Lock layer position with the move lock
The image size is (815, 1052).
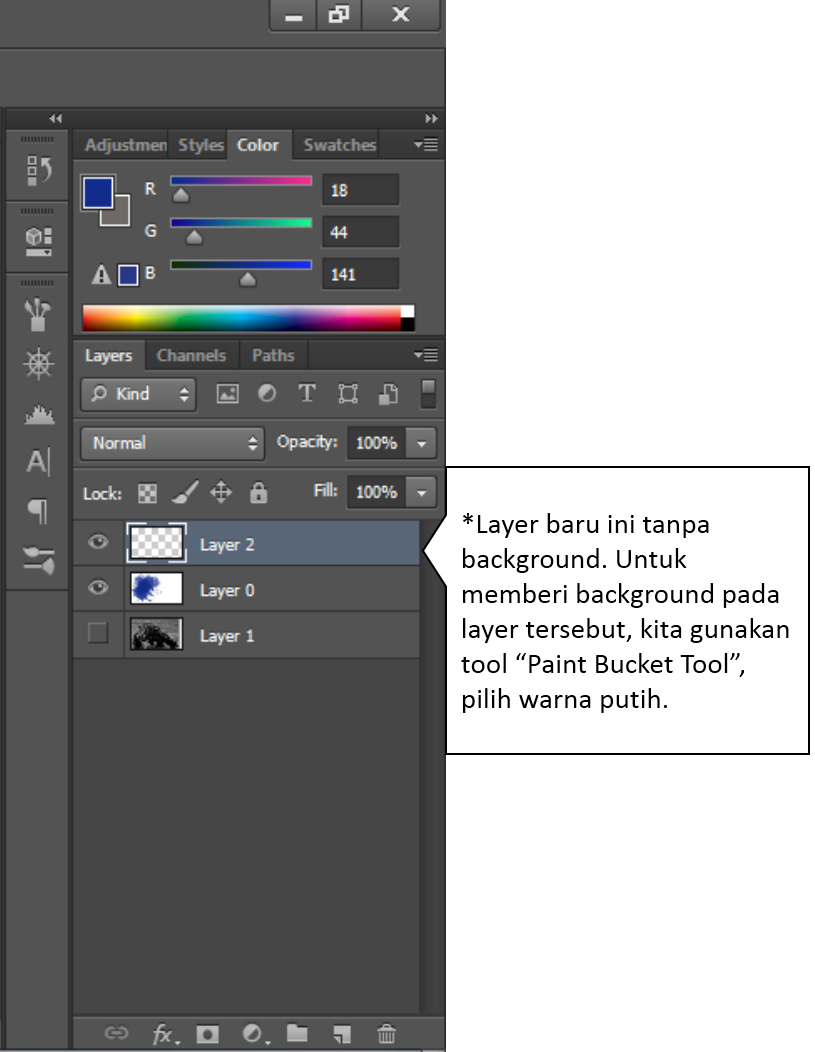(x=221, y=493)
